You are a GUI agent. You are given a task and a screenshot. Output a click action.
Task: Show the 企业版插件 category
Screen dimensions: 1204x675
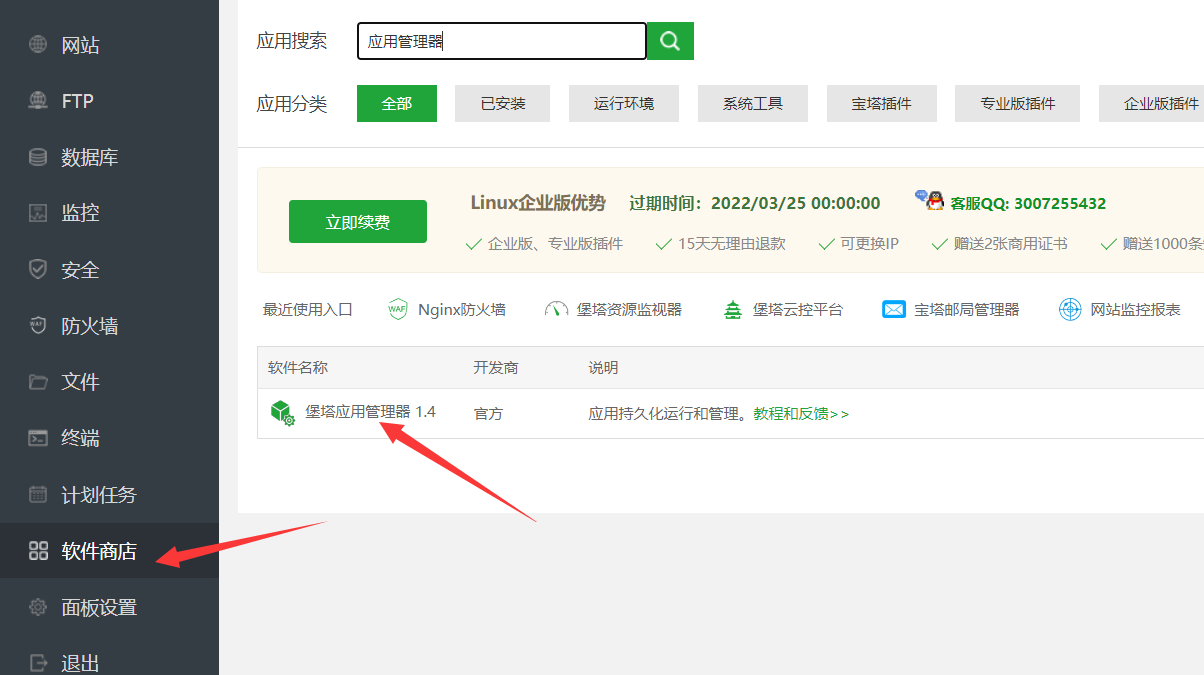[1152, 103]
